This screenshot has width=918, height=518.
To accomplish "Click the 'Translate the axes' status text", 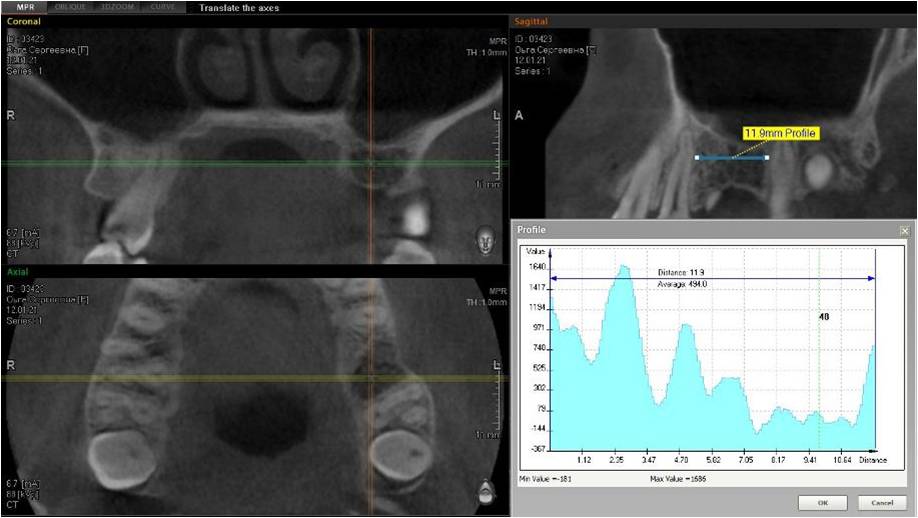I will coord(239,8).
